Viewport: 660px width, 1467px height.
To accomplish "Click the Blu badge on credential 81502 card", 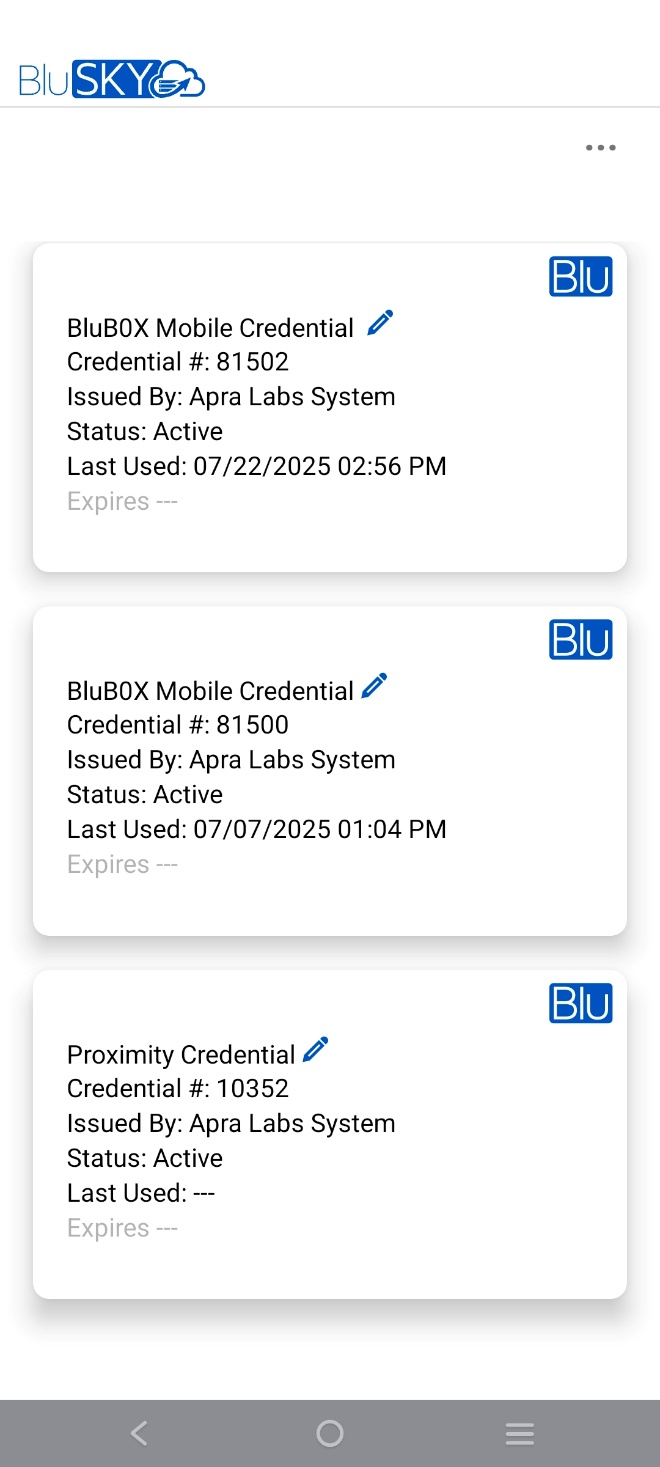I will (x=581, y=276).
